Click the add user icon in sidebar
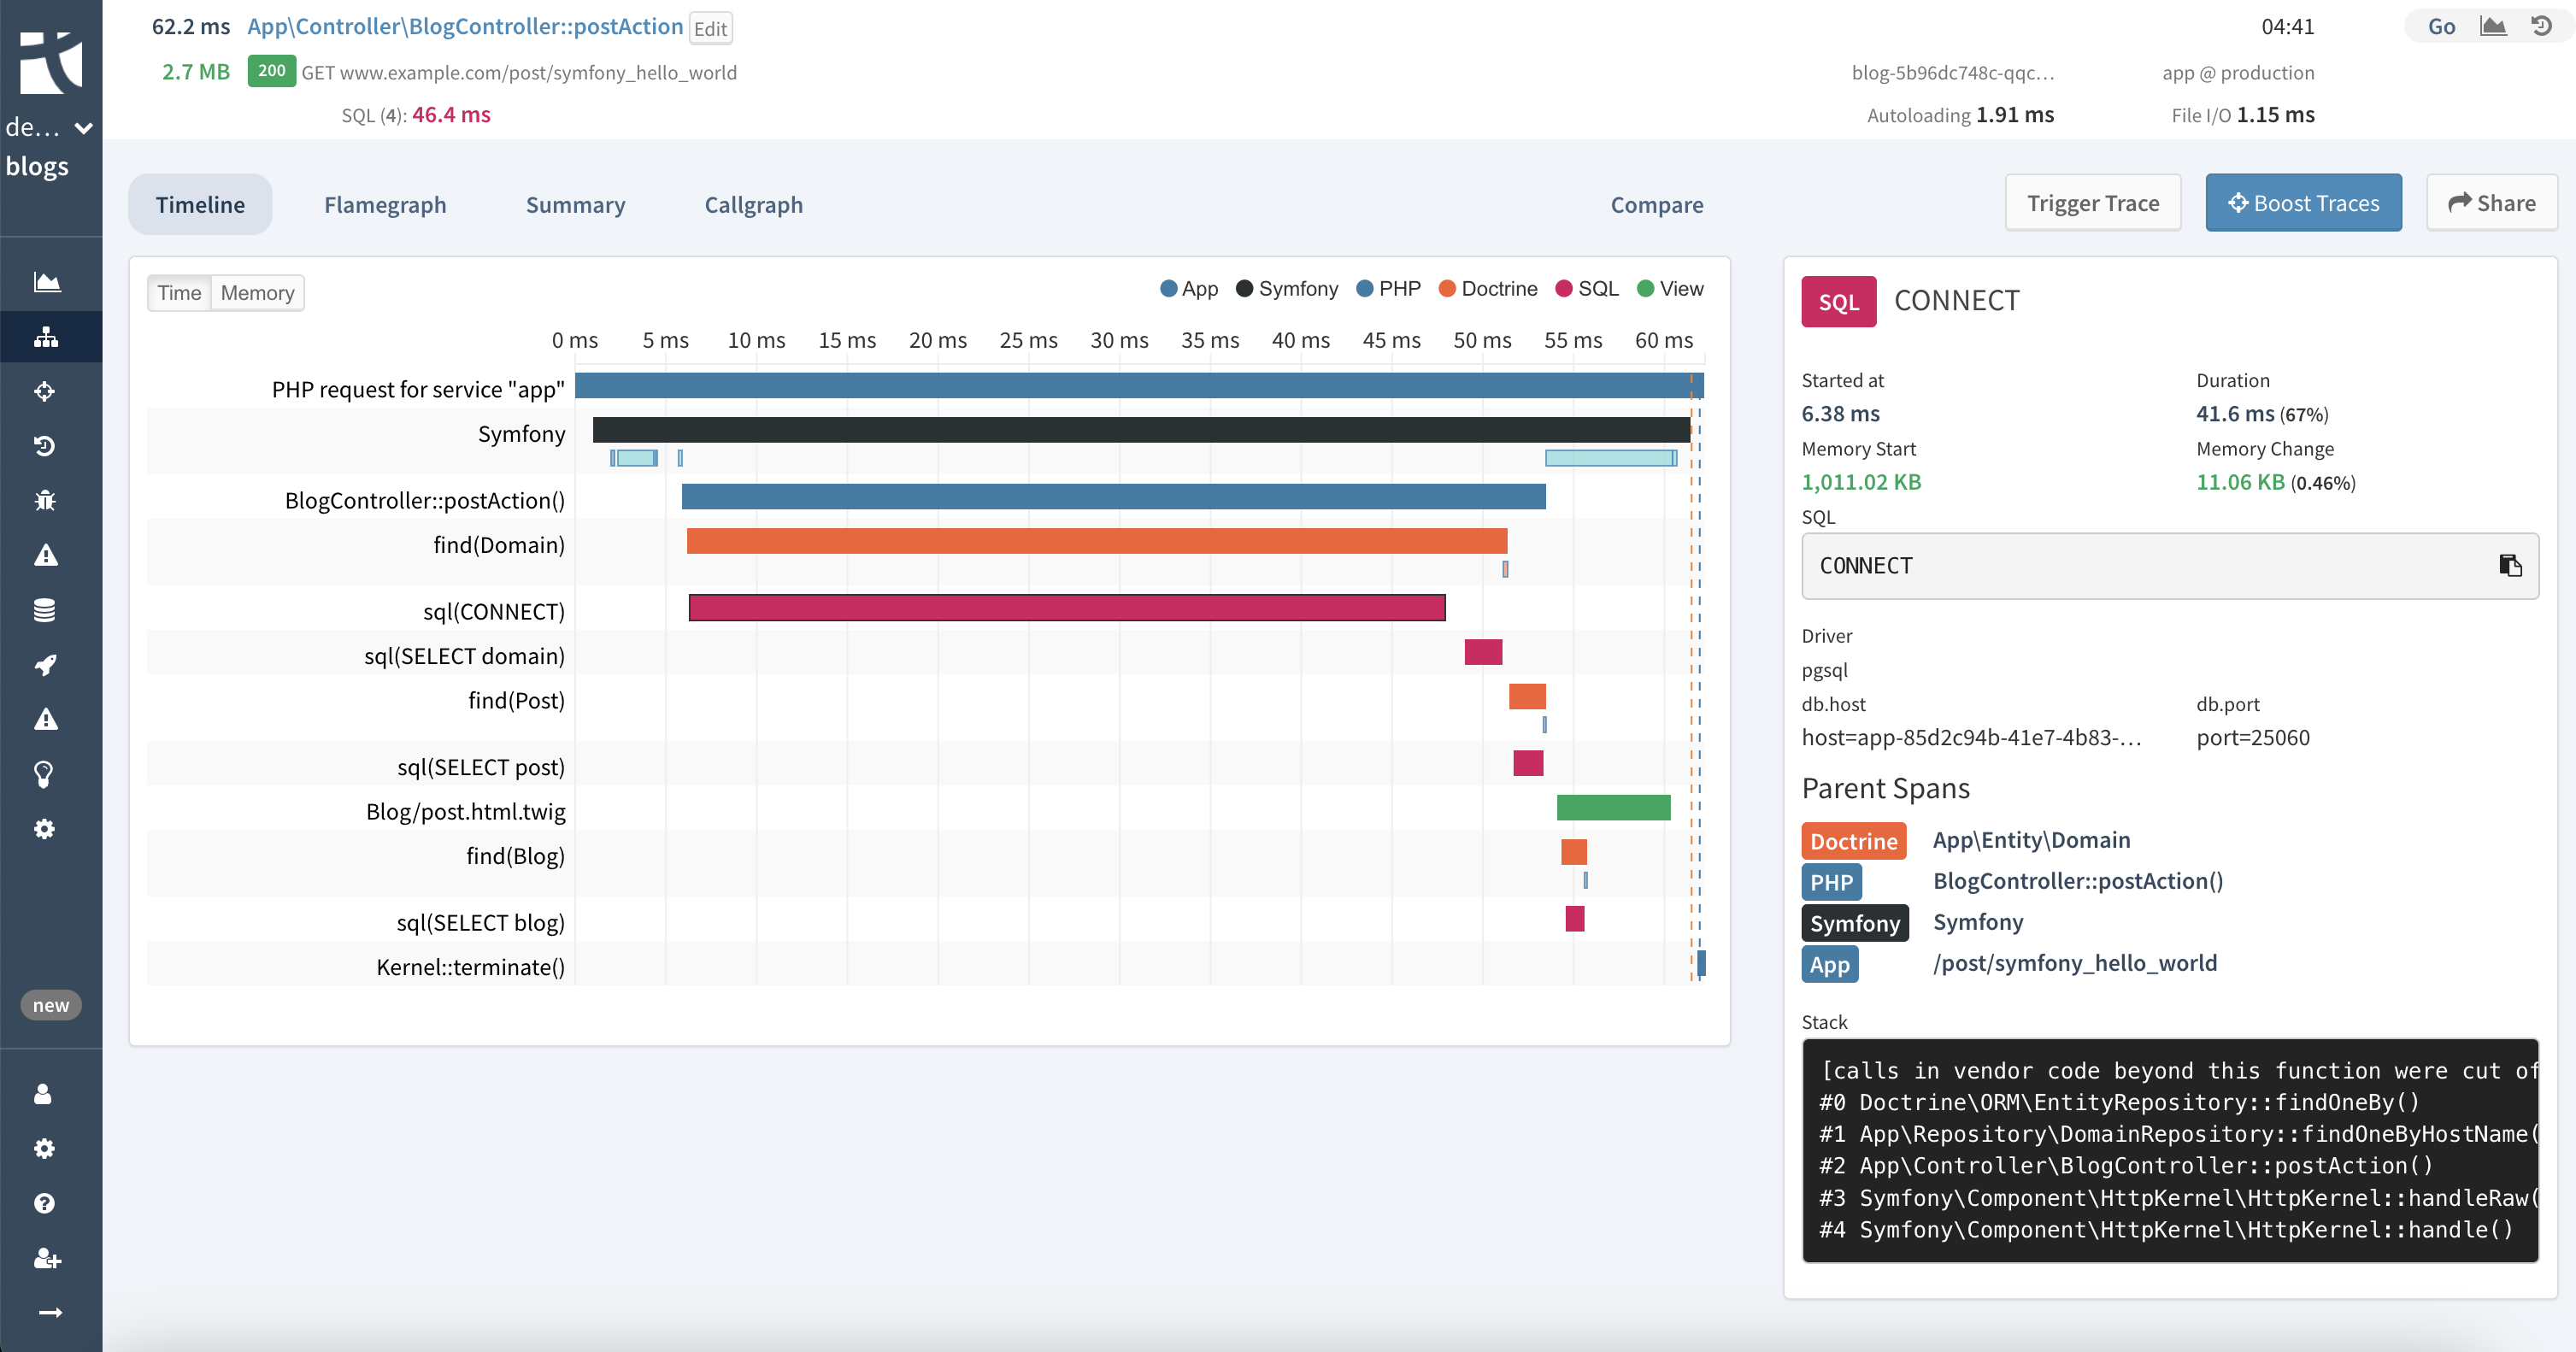The height and width of the screenshot is (1352, 2576). [47, 1258]
